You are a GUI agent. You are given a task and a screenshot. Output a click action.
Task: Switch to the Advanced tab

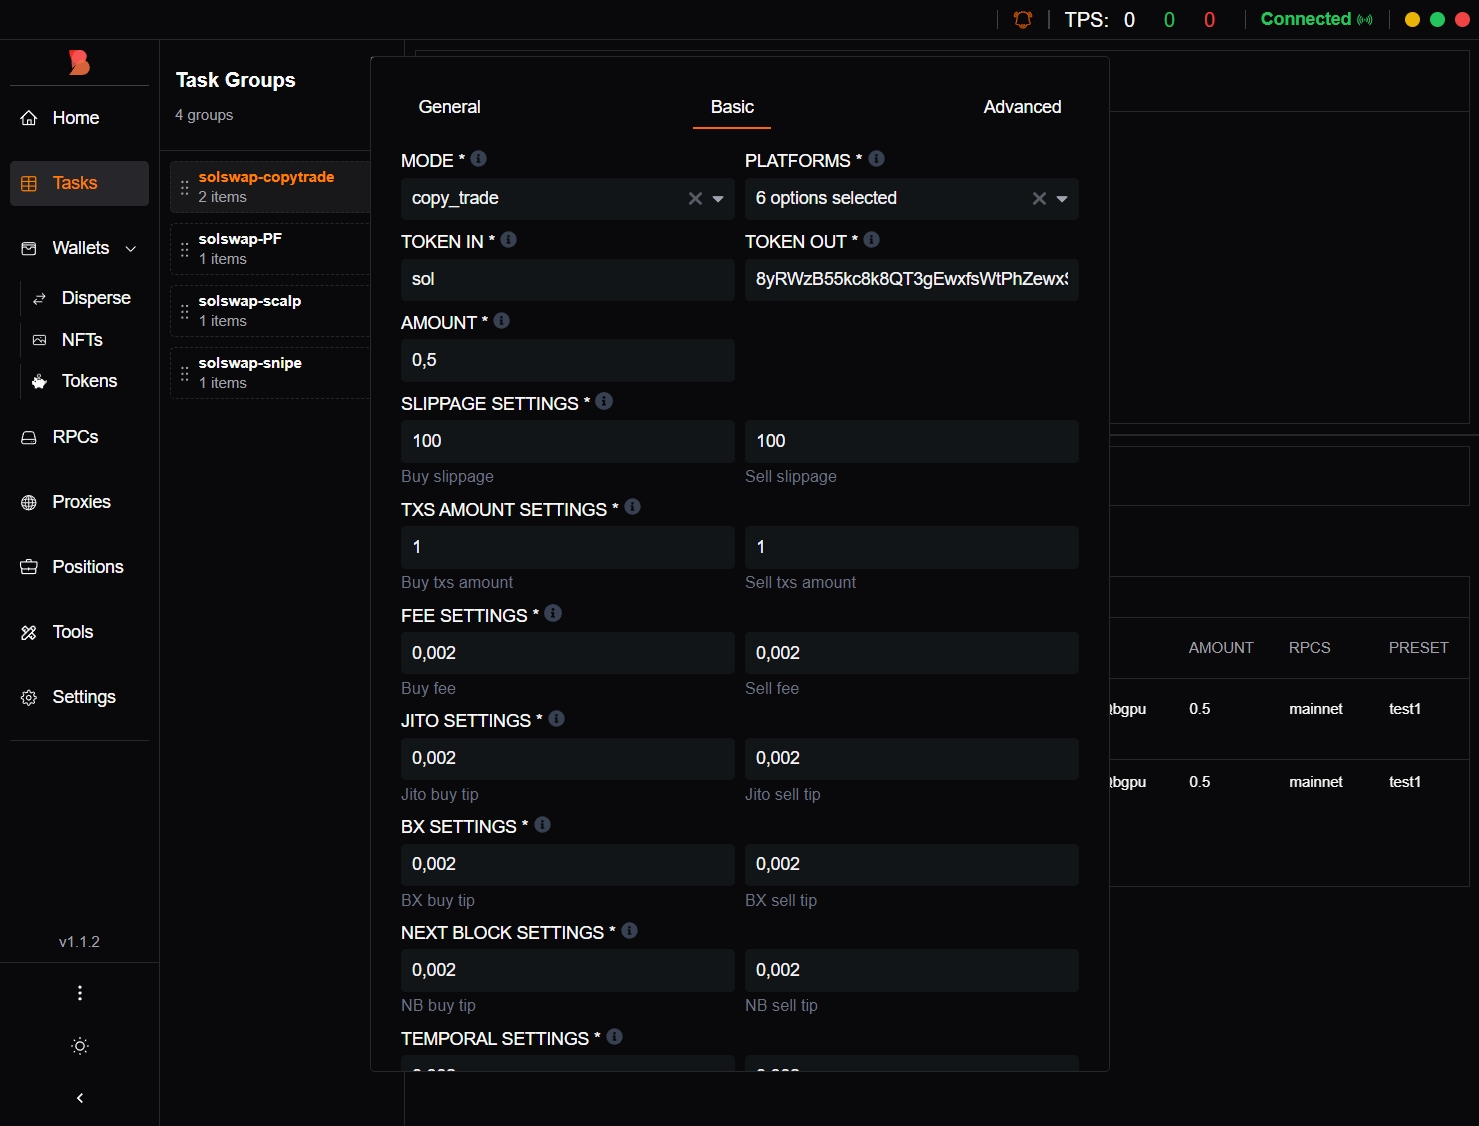pyautogui.click(x=1021, y=107)
